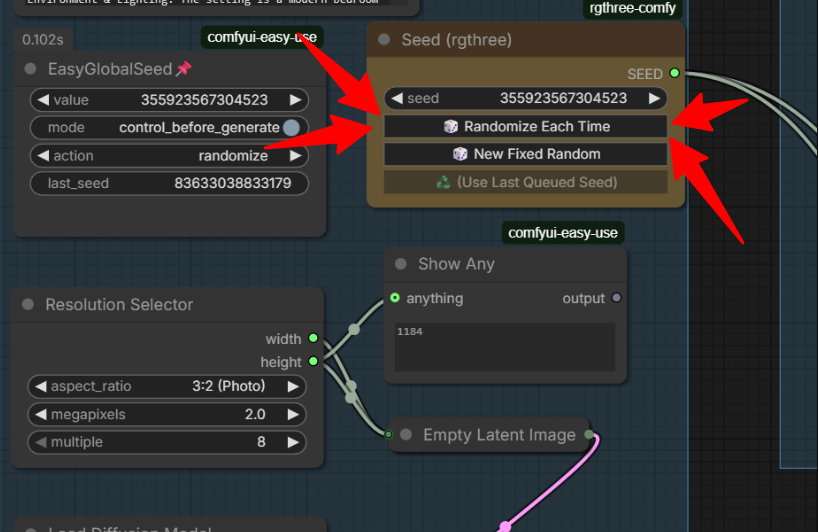Increase megapixels with right arrow

pos(293,415)
